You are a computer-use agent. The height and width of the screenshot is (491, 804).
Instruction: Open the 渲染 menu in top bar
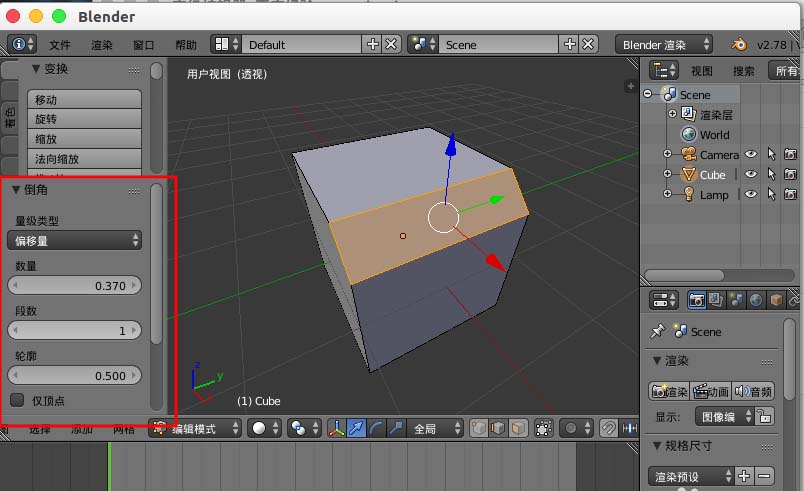102,45
